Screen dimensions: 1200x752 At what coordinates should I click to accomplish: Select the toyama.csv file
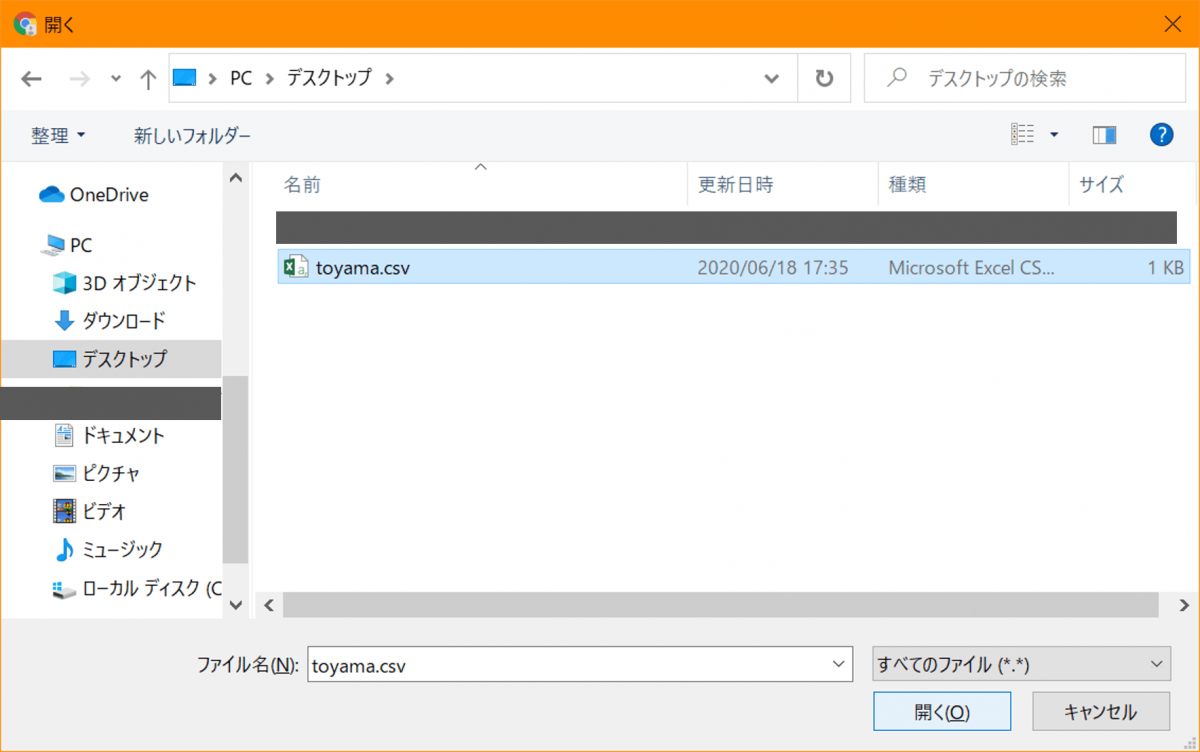click(x=363, y=267)
